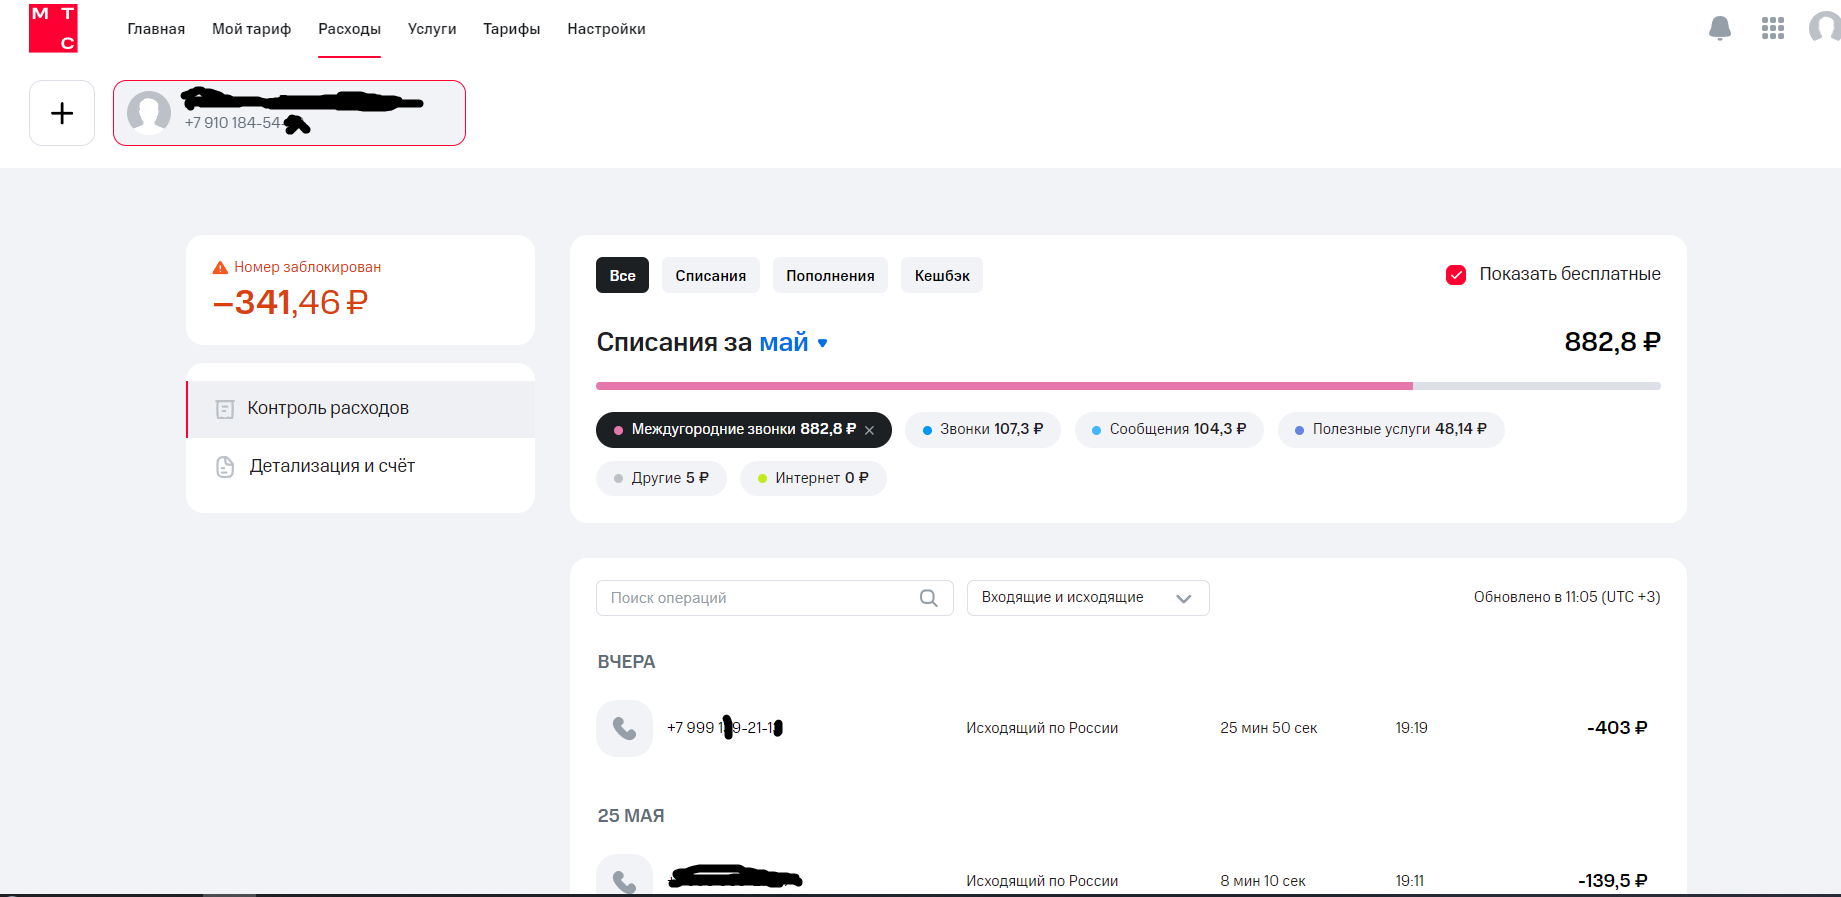This screenshot has width=1841, height=897.
Task: Open Мой тариф menu item
Action: (x=251, y=29)
